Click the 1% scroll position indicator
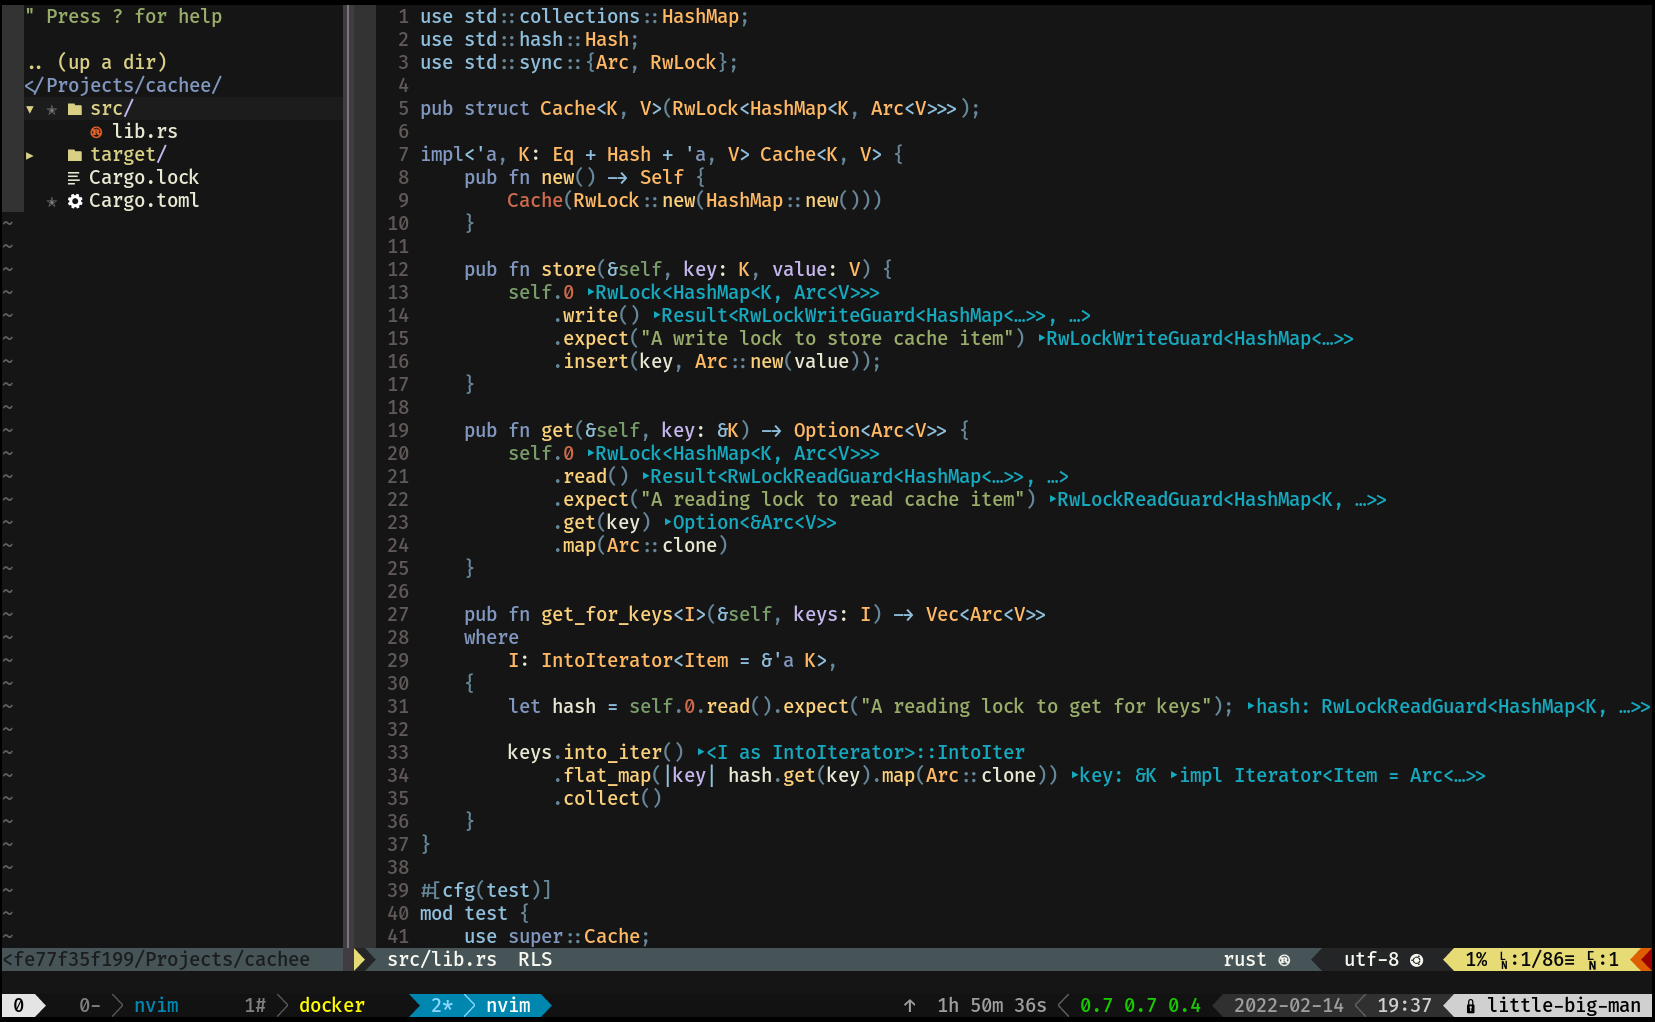The image size is (1655, 1022). (1475, 959)
